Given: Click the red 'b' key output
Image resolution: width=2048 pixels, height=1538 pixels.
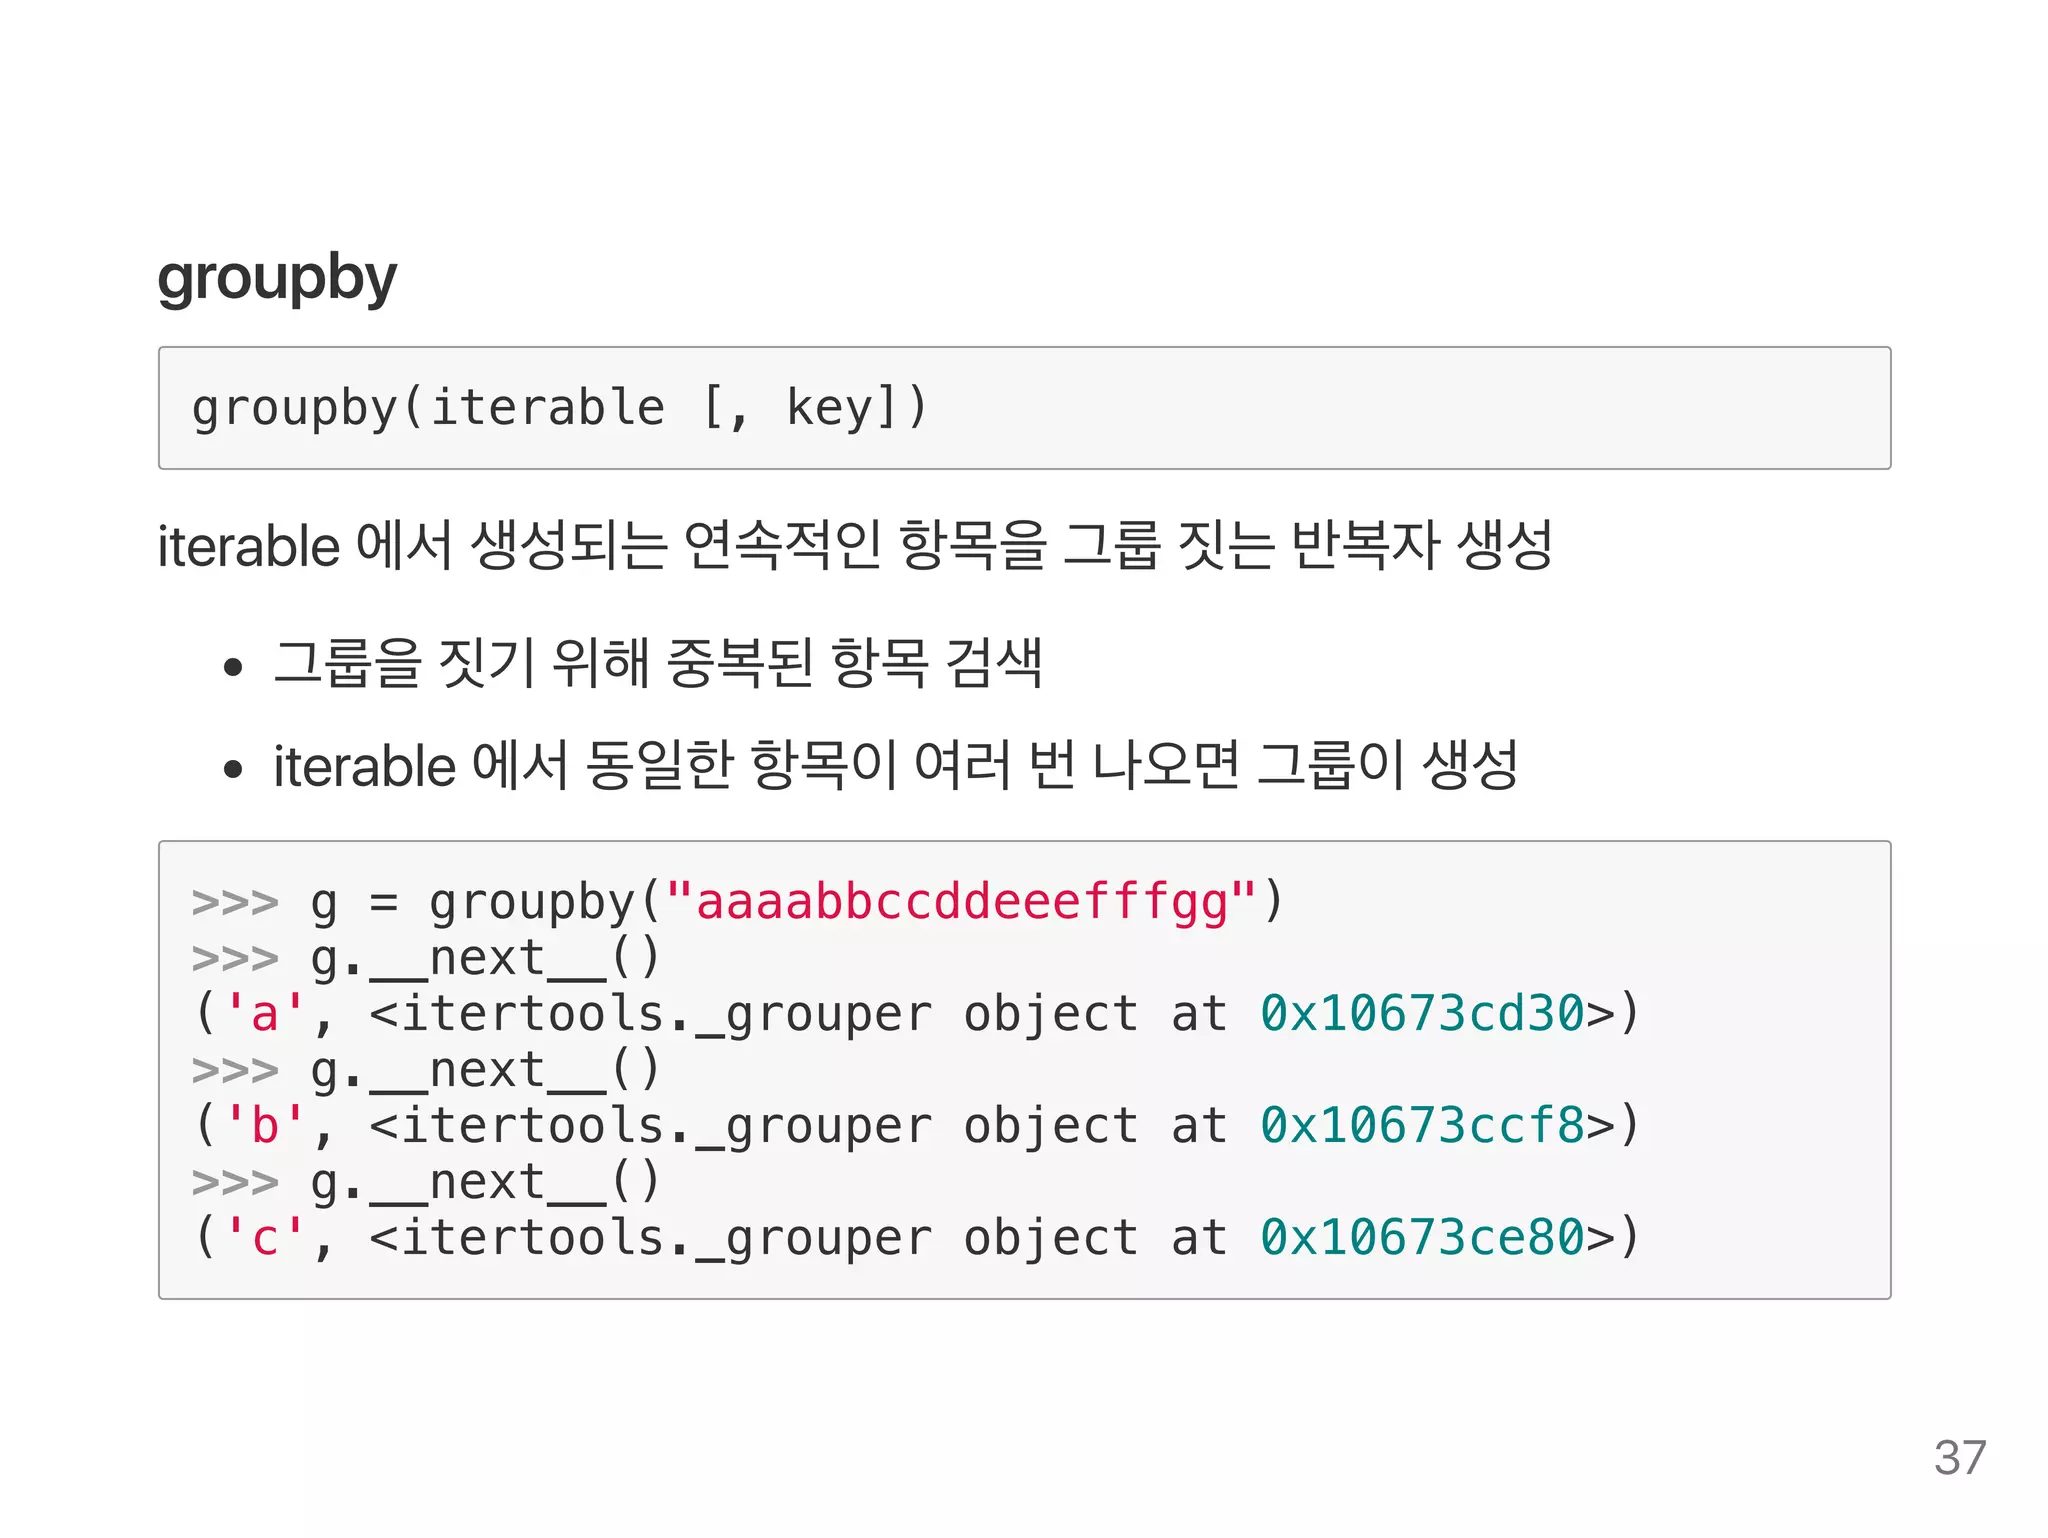Looking at the screenshot, I should coord(265,1126).
